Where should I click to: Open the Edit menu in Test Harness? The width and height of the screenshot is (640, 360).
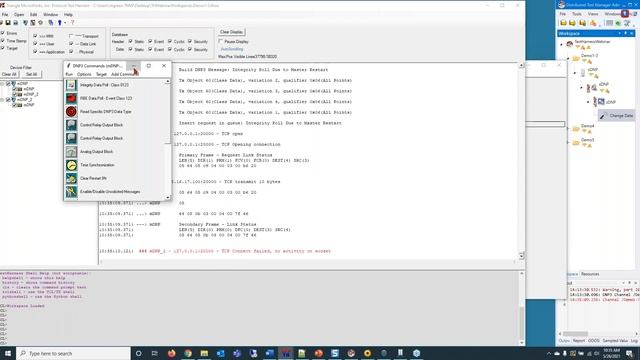click(x=33, y=15)
